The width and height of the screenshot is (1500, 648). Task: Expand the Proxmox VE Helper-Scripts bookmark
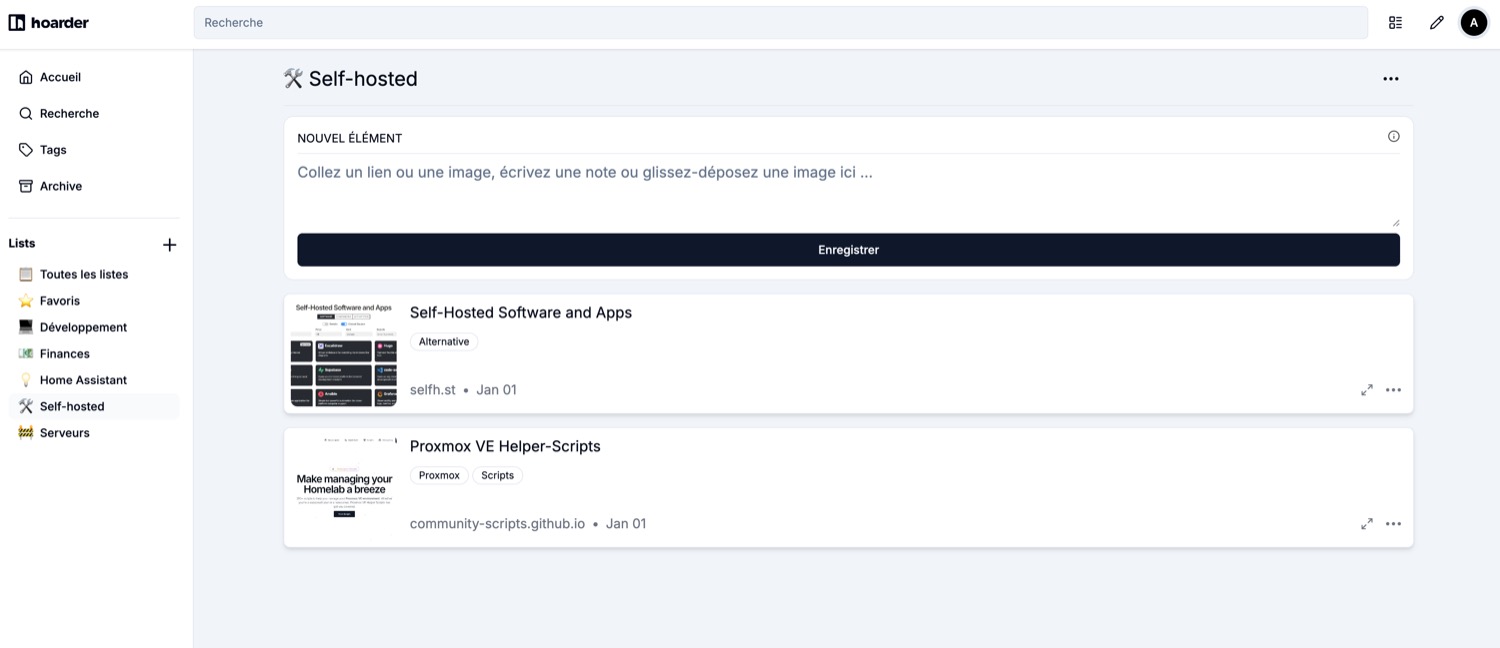1366,524
